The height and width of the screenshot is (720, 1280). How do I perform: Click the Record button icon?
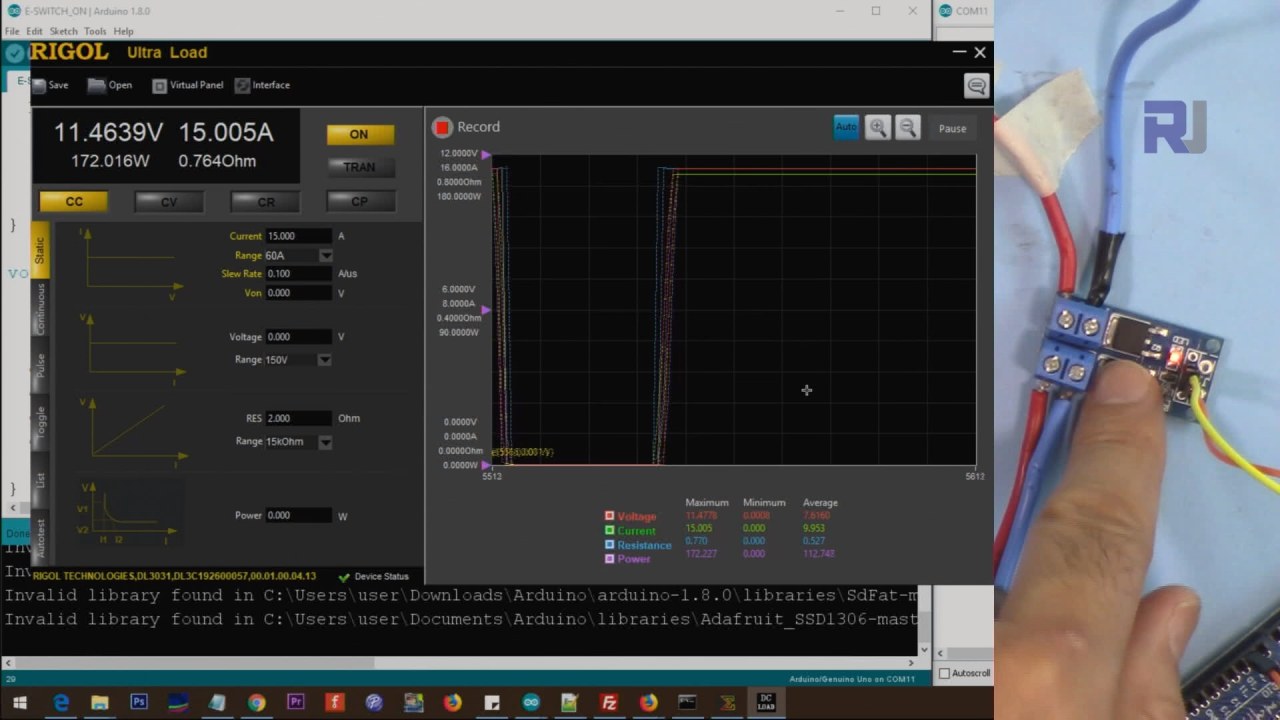[442, 128]
